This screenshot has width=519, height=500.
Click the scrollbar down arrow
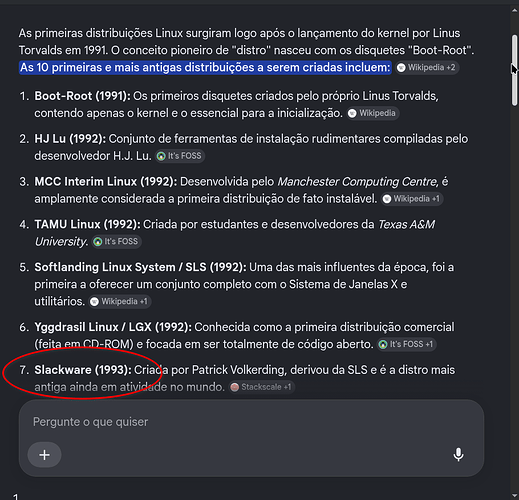pos(515,496)
